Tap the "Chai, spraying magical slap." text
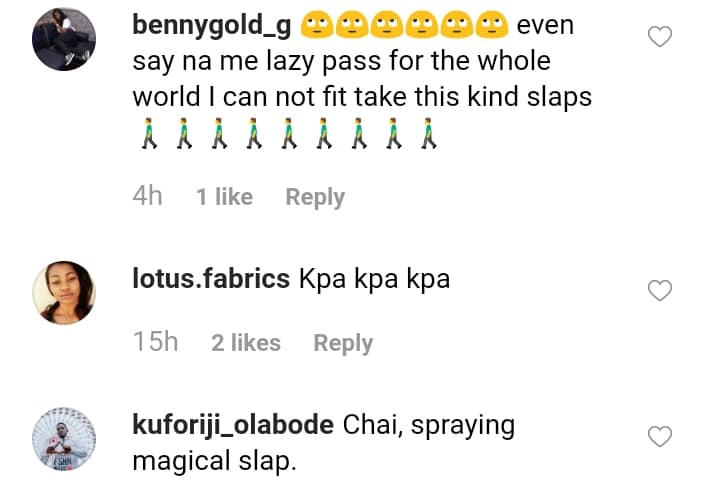The image size is (720, 484). coord(429,426)
